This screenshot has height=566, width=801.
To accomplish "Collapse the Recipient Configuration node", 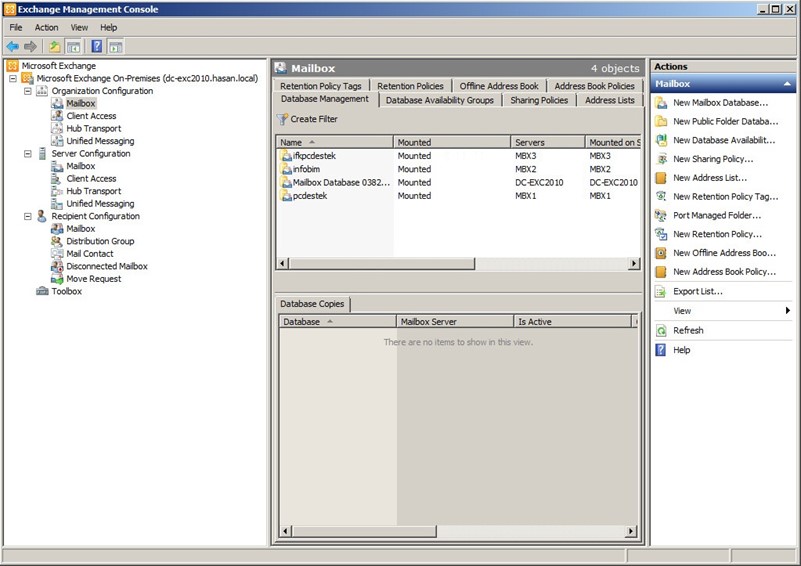I will (x=28, y=216).
